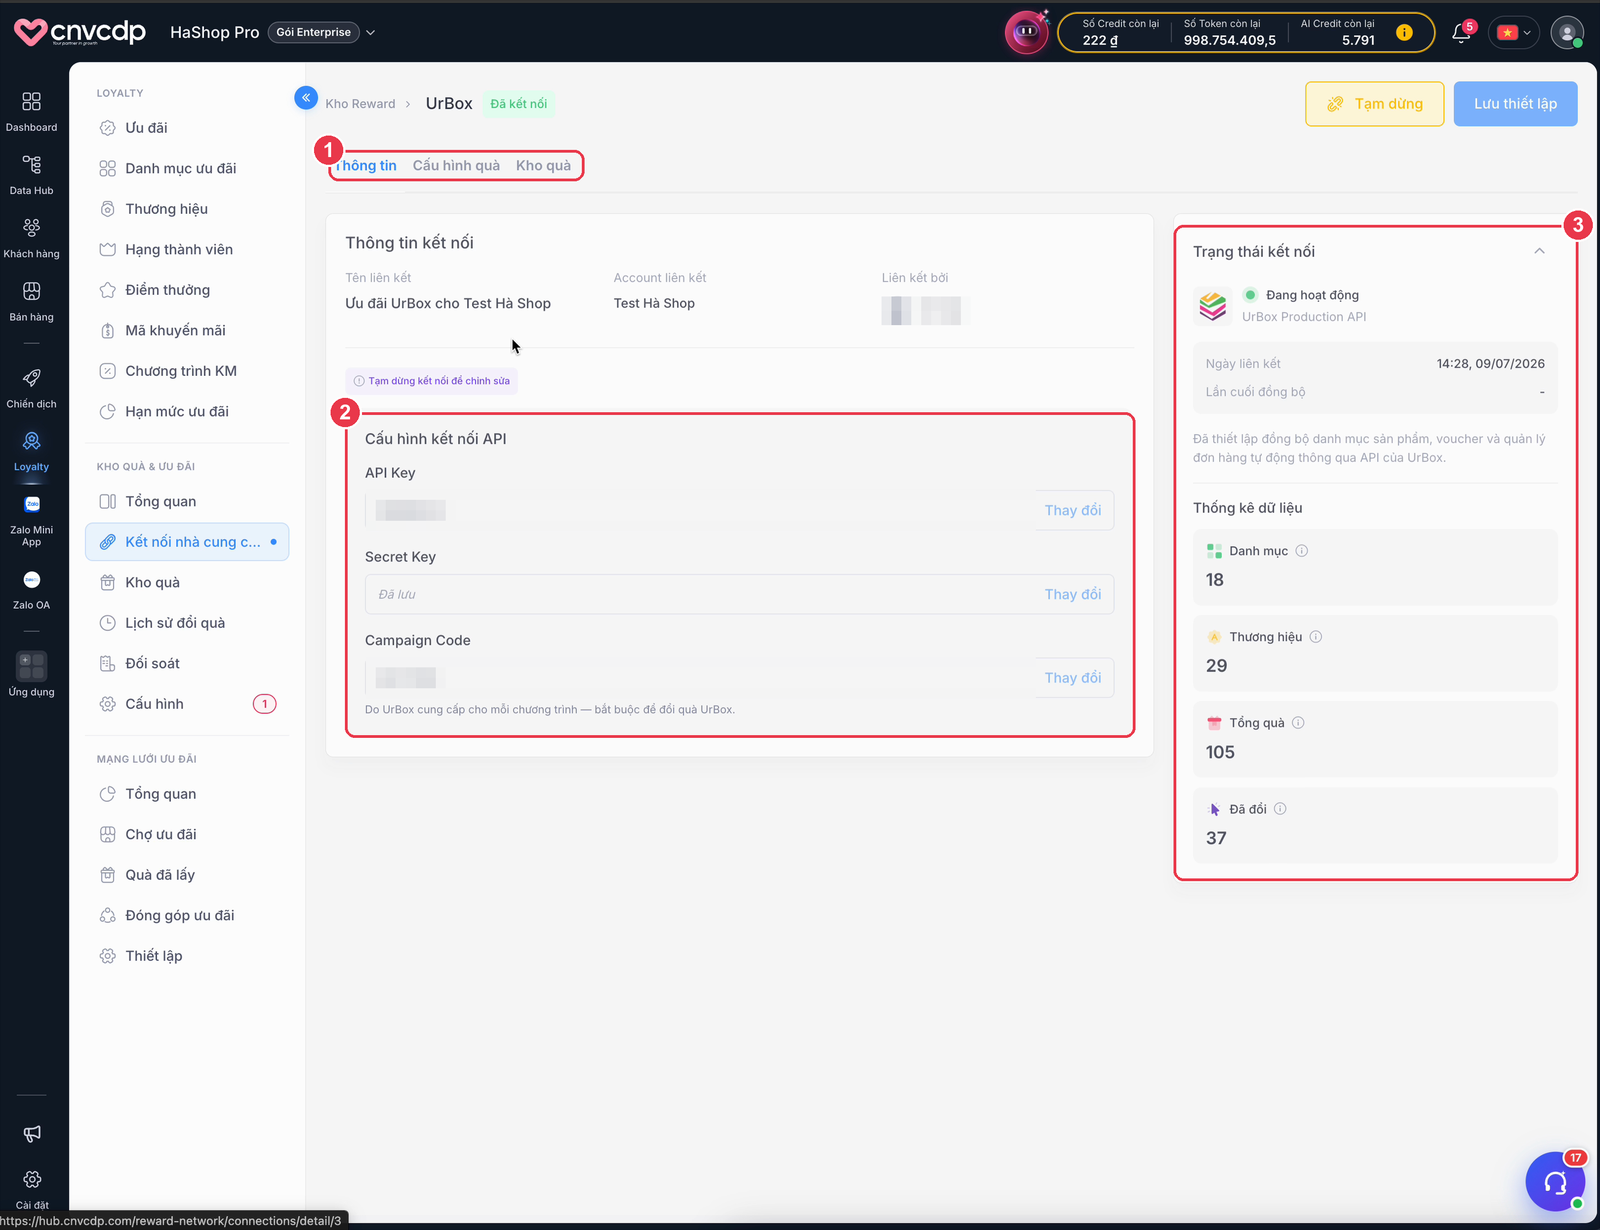Open the user profile avatar
This screenshot has height=1230, width=1600.
coord(1567,32)
